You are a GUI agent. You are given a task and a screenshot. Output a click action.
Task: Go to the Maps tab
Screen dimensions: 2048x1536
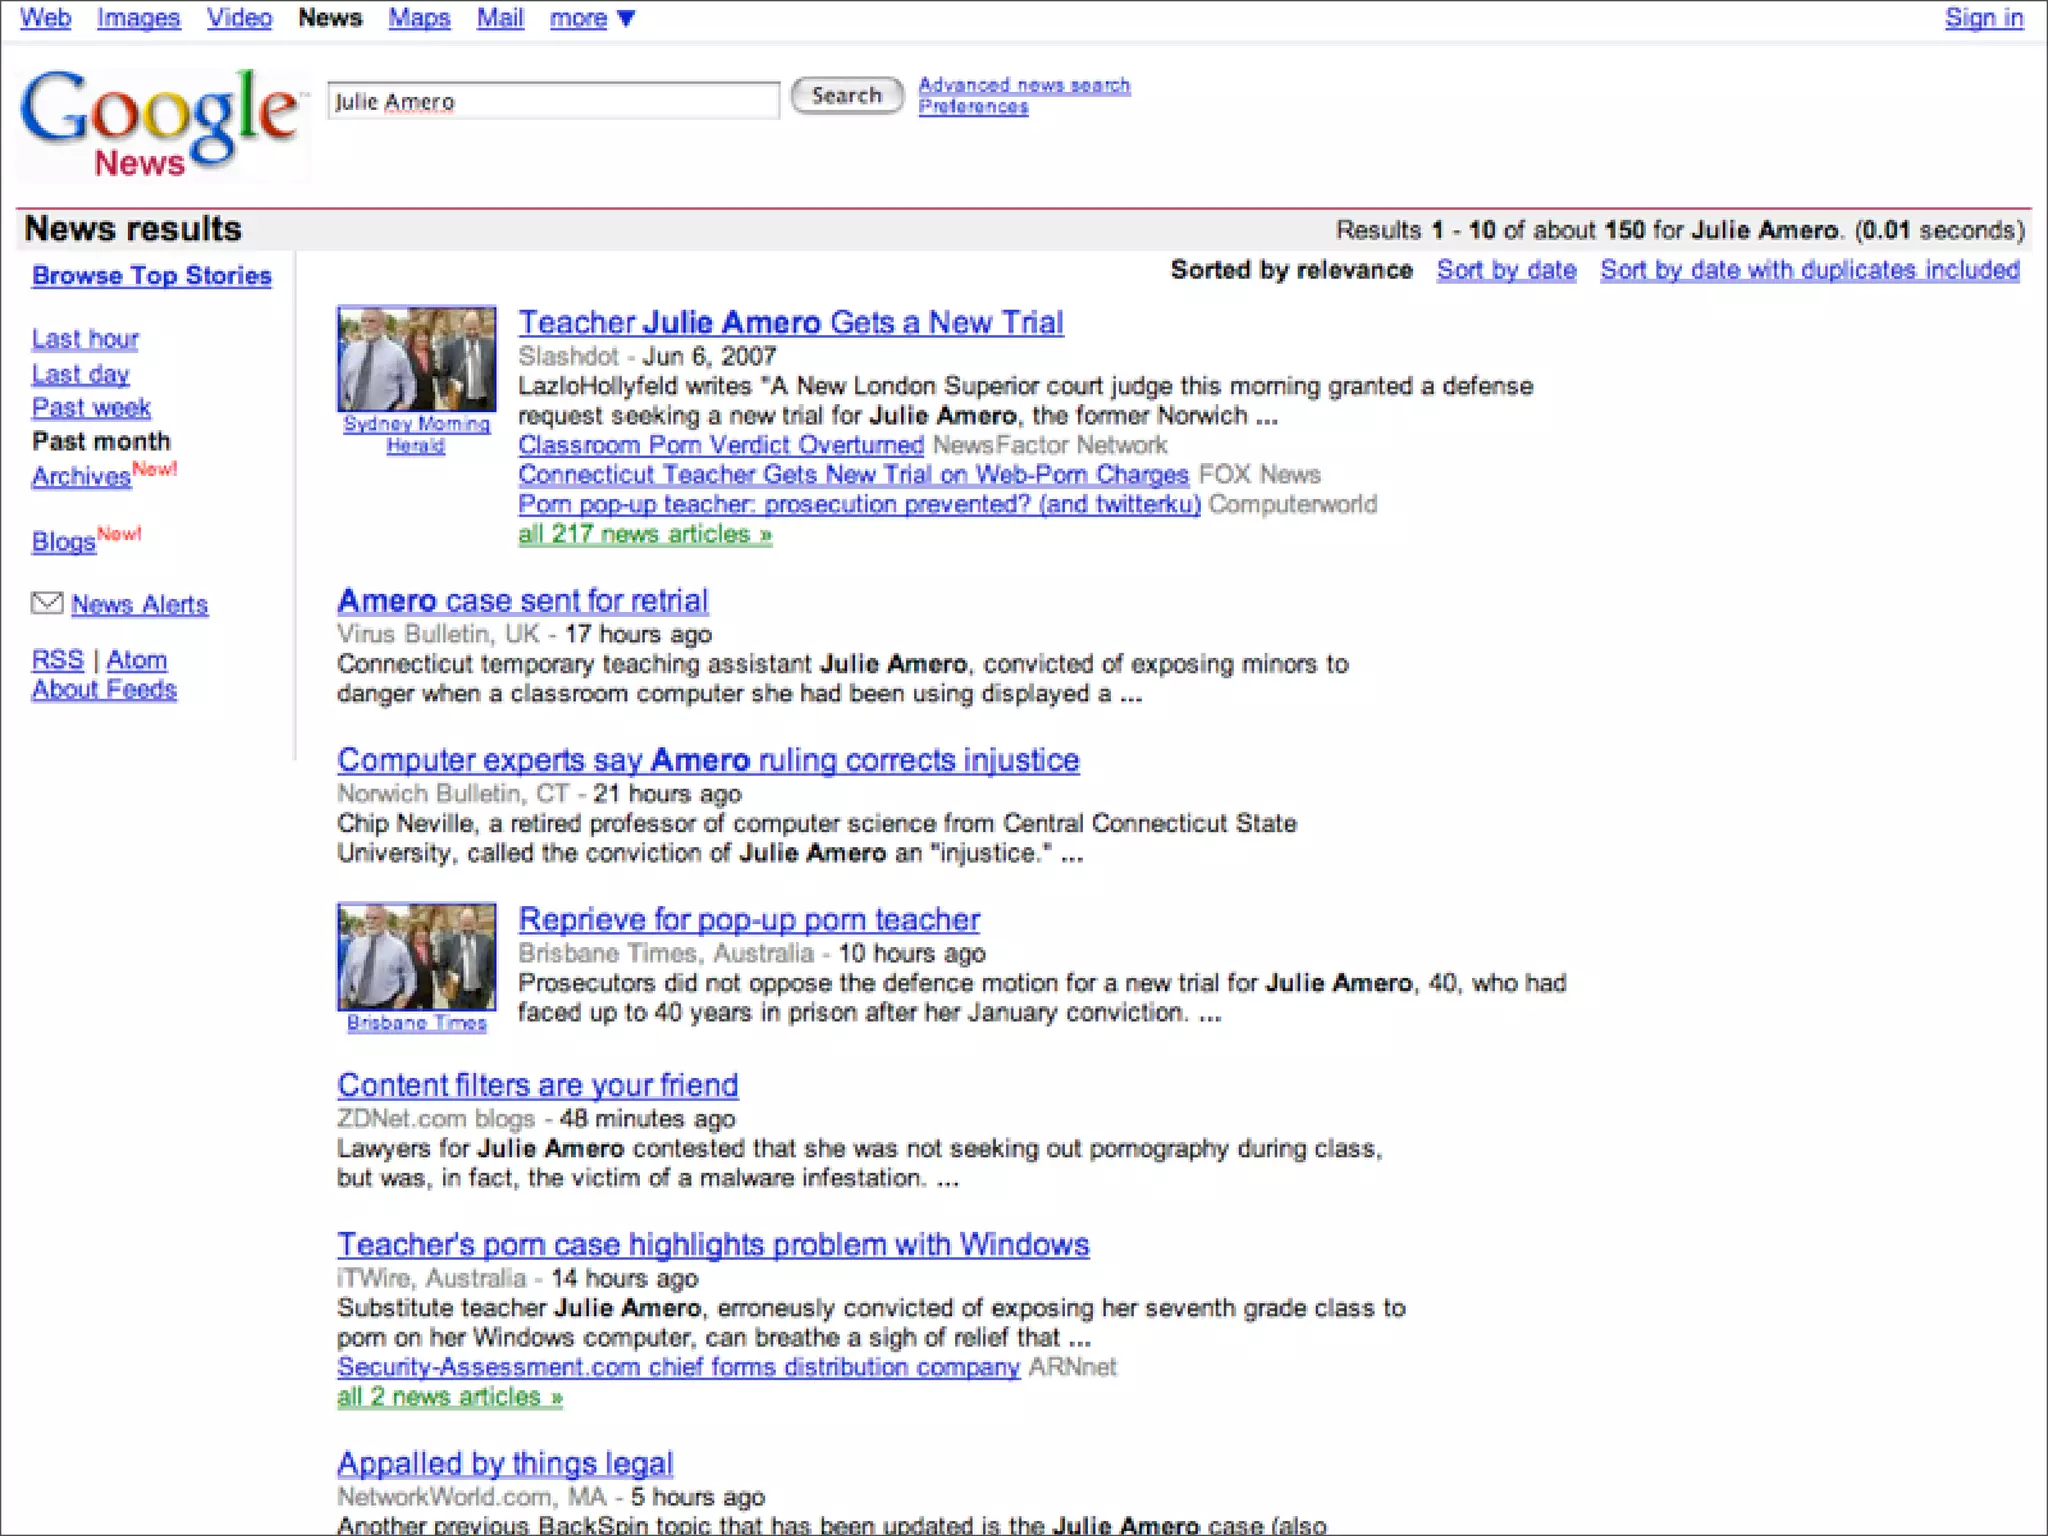(419, 18)
